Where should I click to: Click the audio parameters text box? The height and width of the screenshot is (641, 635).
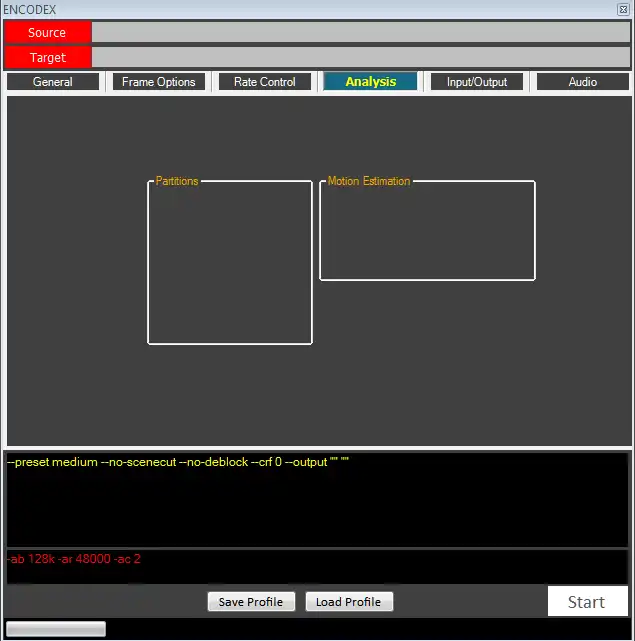[317, 567]
